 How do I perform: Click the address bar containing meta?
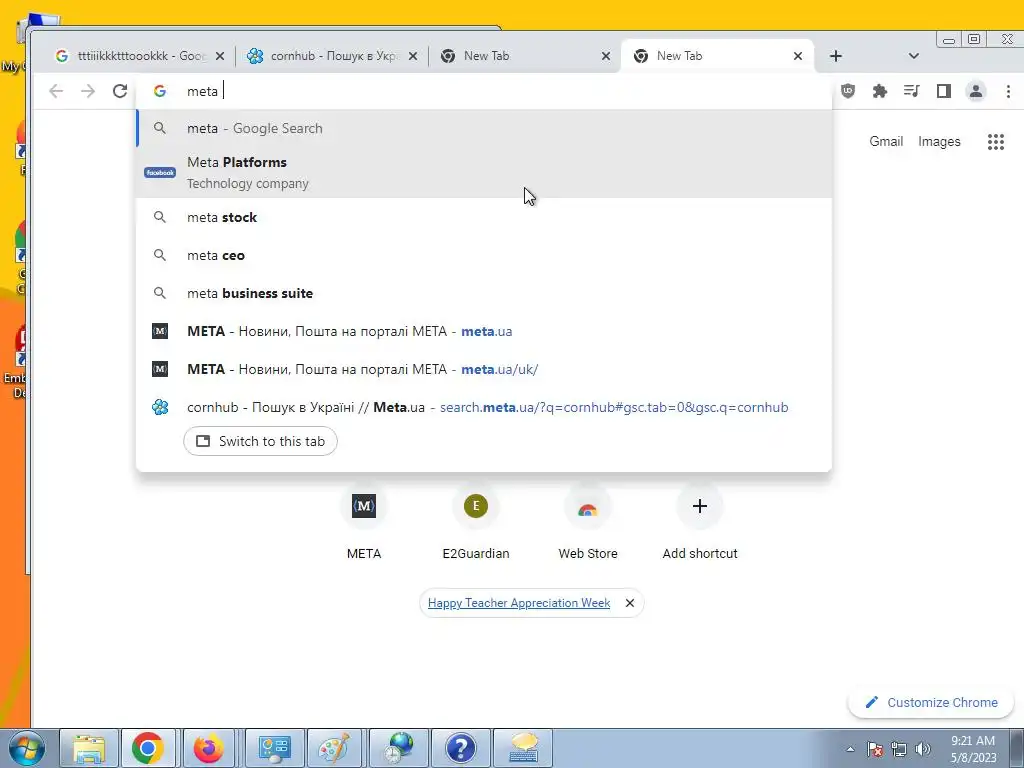click(x=483, y=91)
